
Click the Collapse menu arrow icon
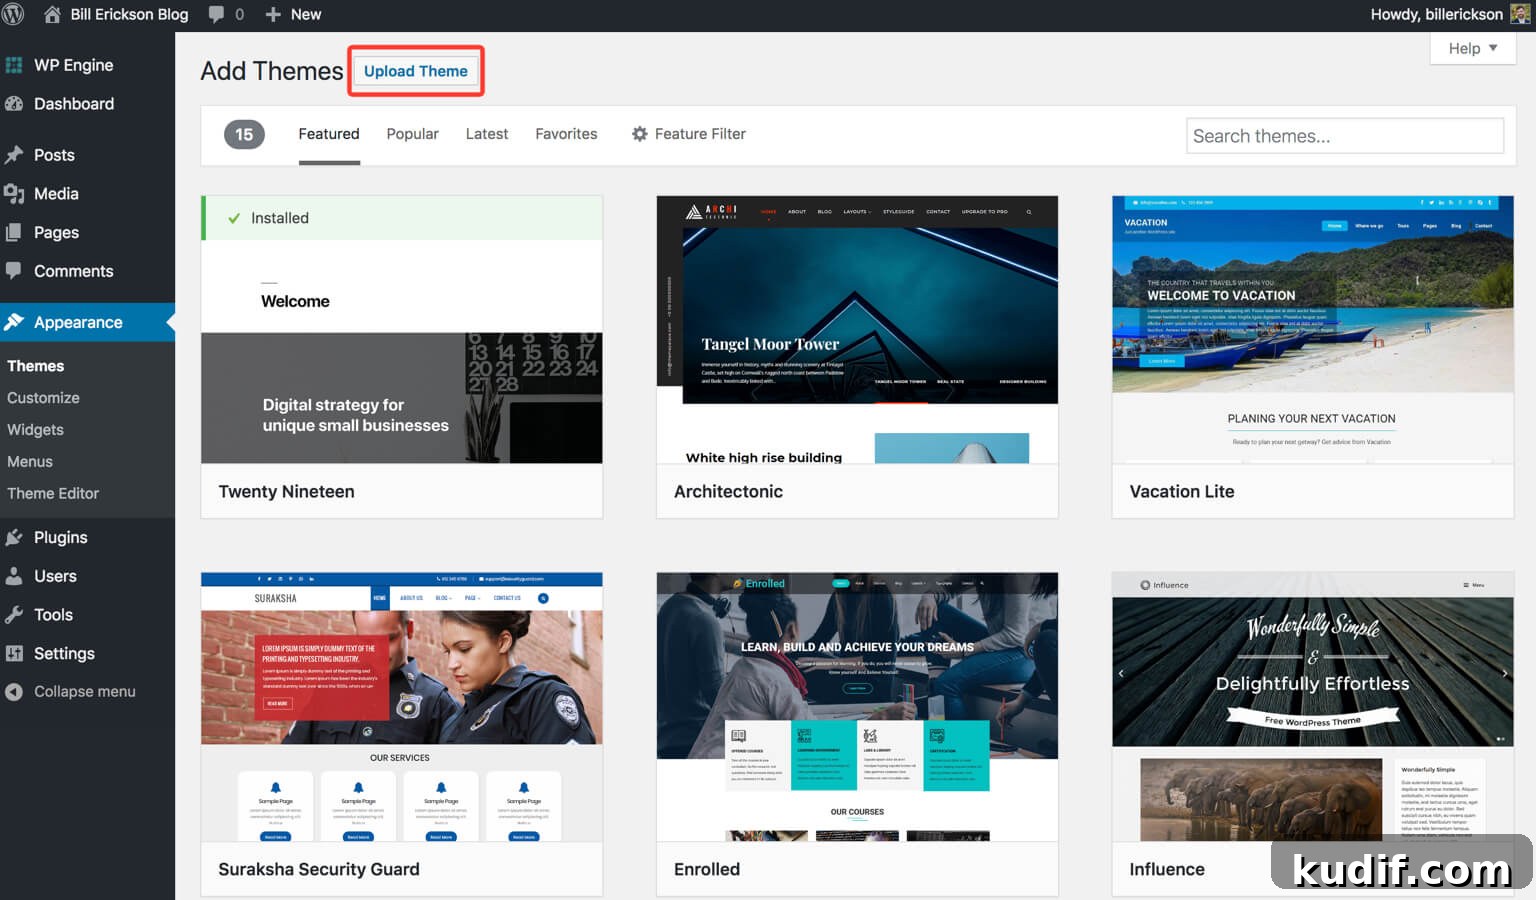[x=14, y=692]
